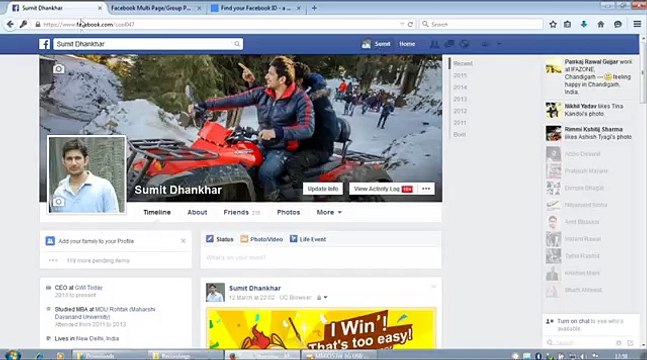The image size is (647, 360).
Task: Go to Home in Facebook header
Action: tap(407, 44)
